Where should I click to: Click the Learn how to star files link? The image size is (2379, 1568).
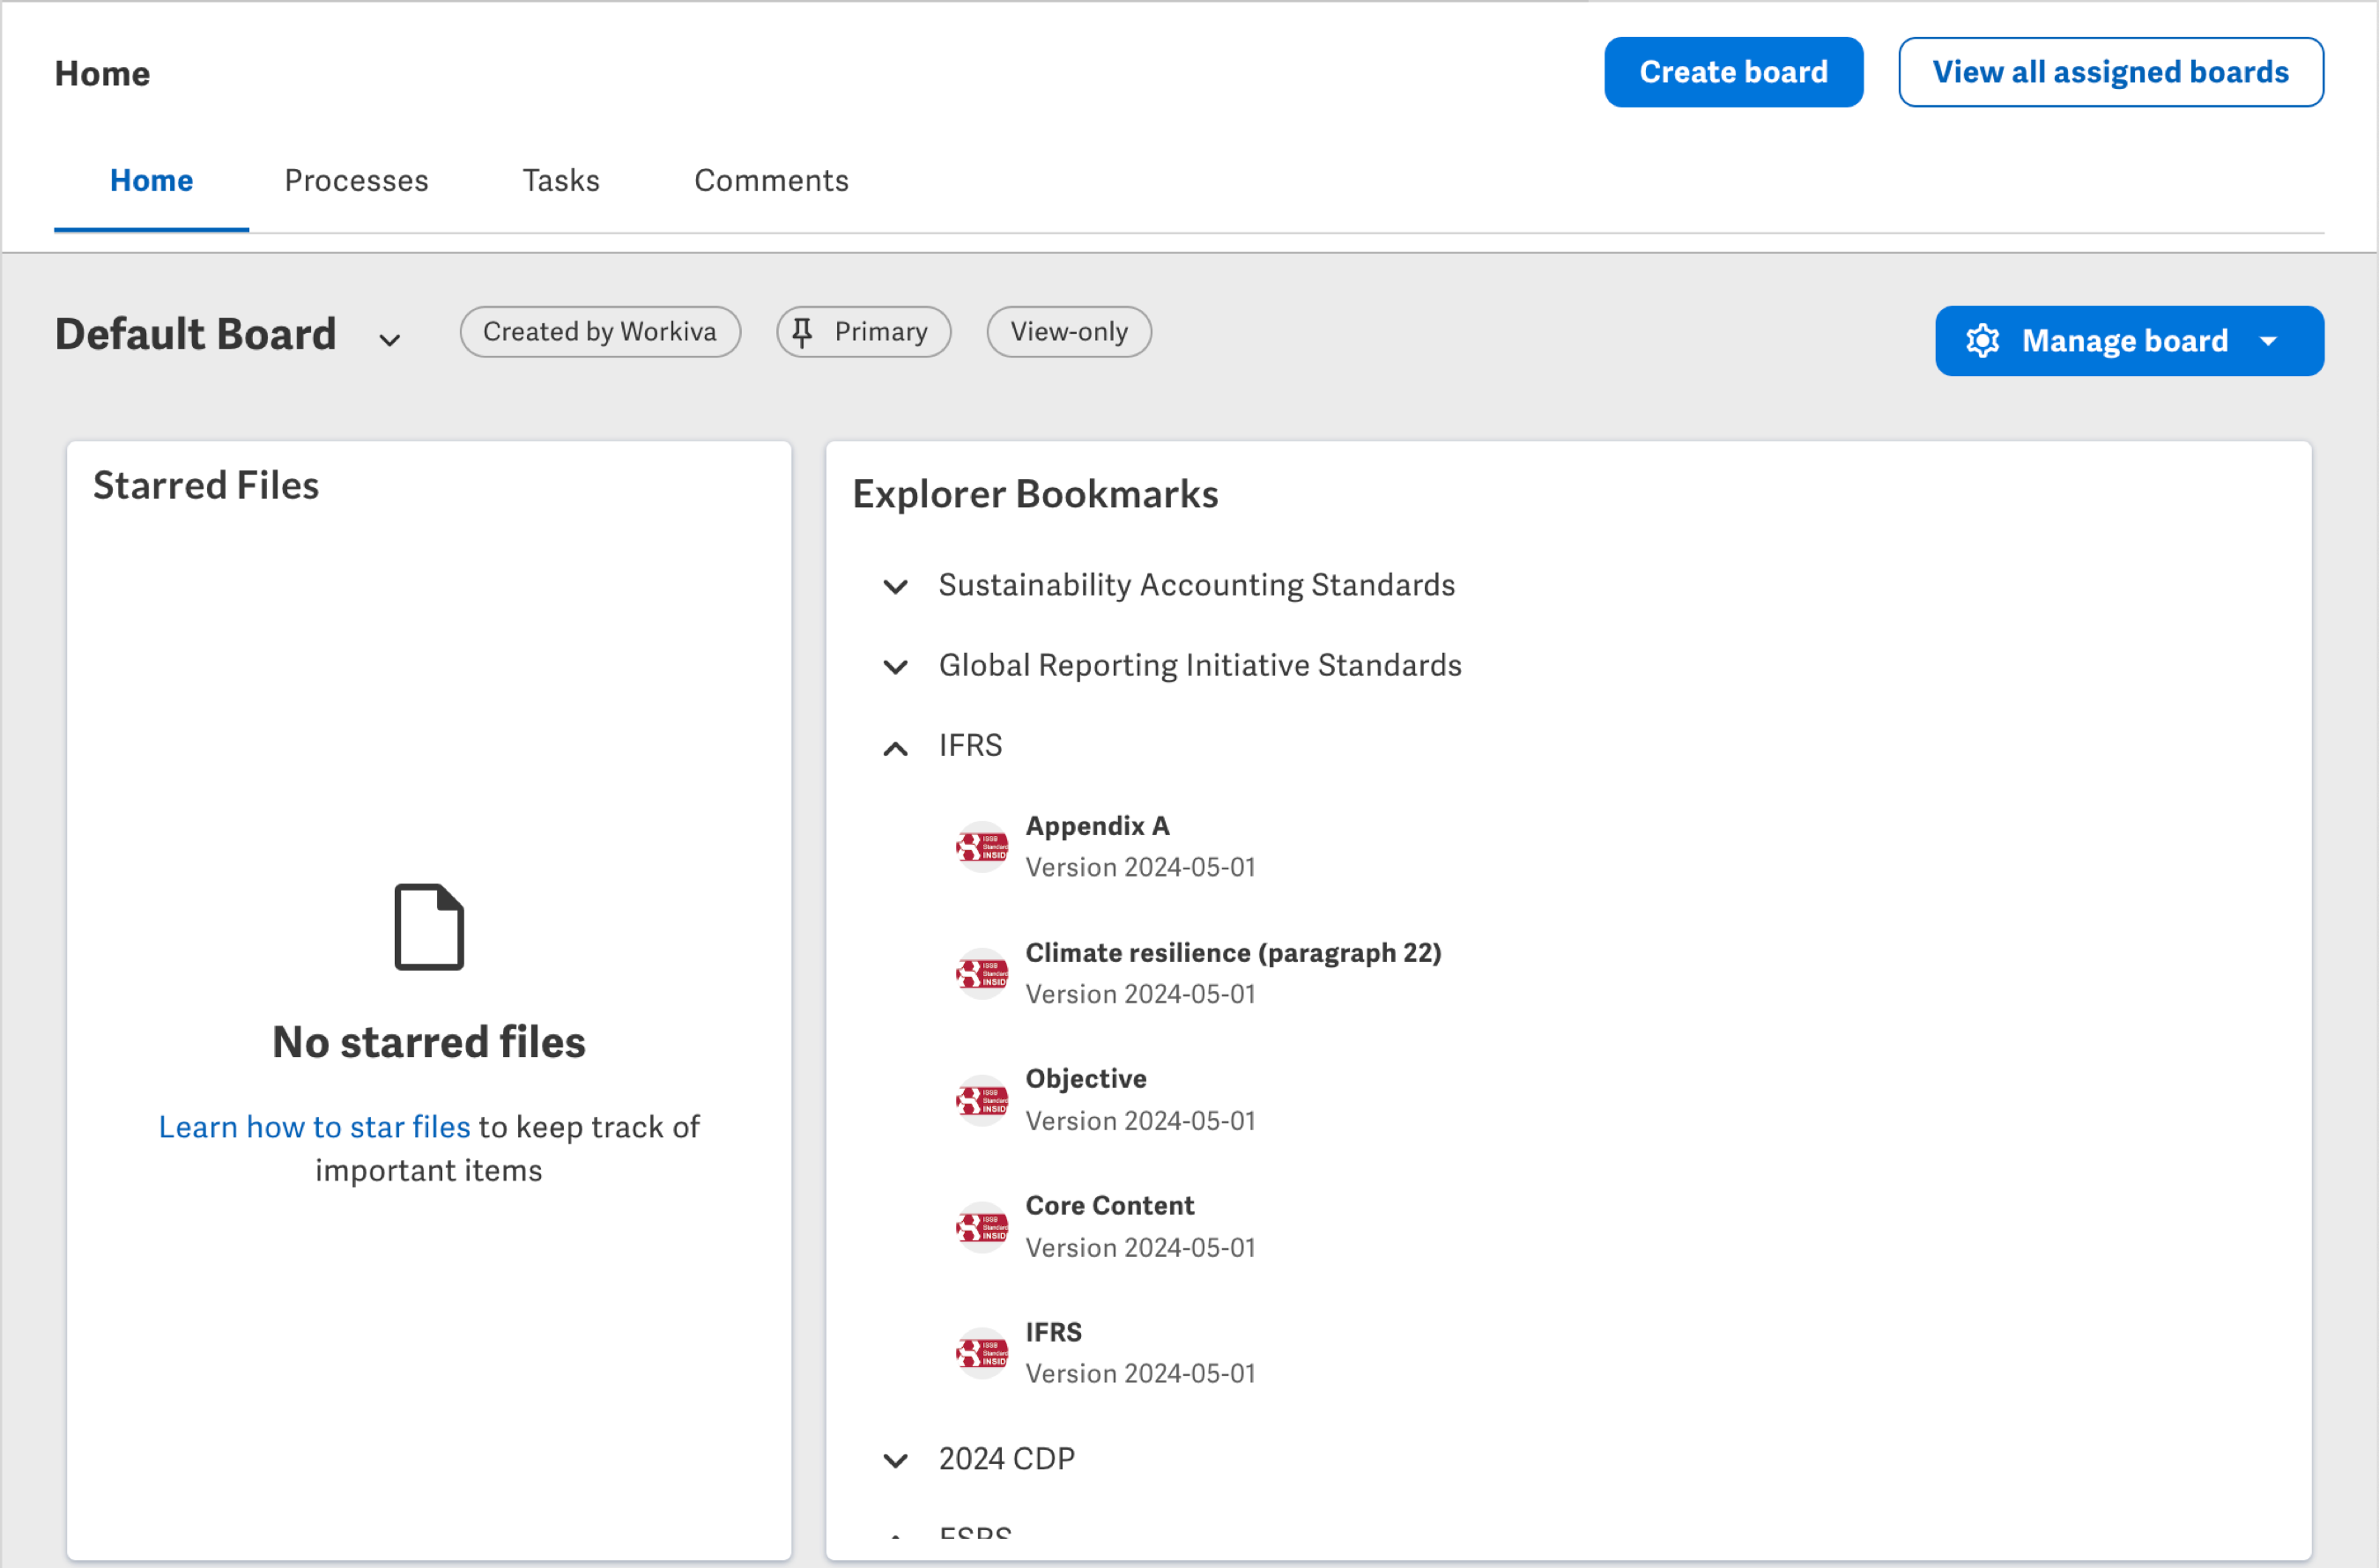(313, 1126)
